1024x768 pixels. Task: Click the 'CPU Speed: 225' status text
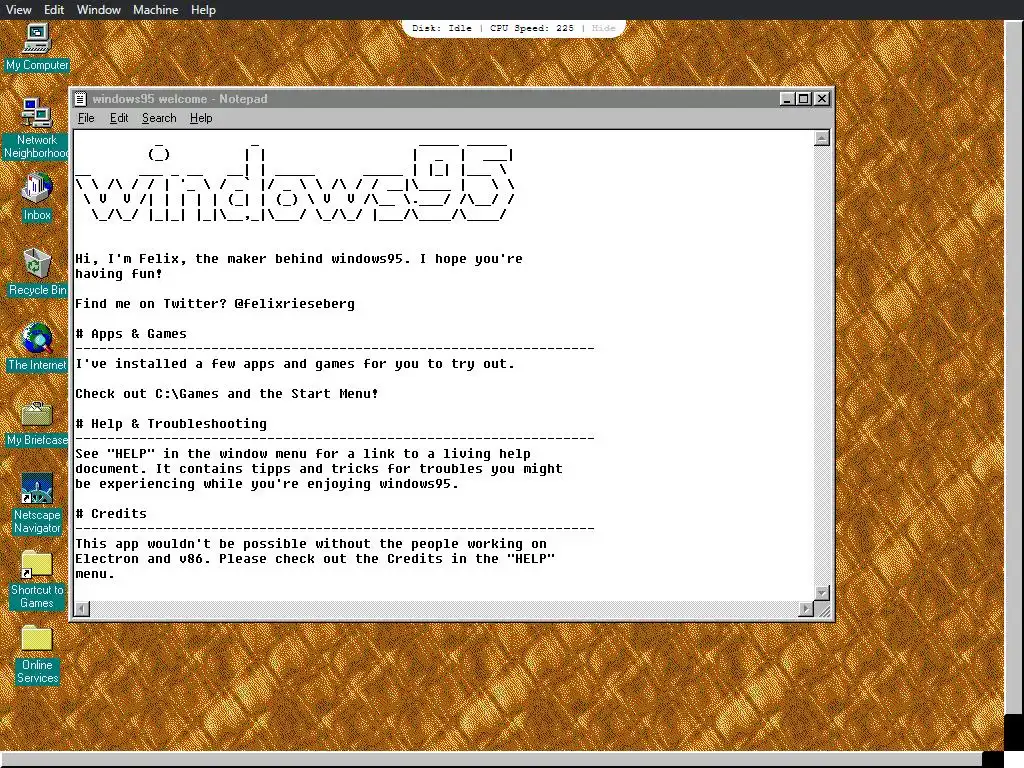pyautogui.click(x=532, y=28)
